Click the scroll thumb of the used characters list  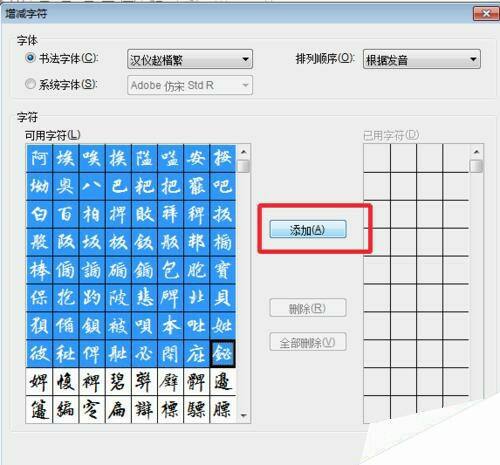[x=476, y=166]
